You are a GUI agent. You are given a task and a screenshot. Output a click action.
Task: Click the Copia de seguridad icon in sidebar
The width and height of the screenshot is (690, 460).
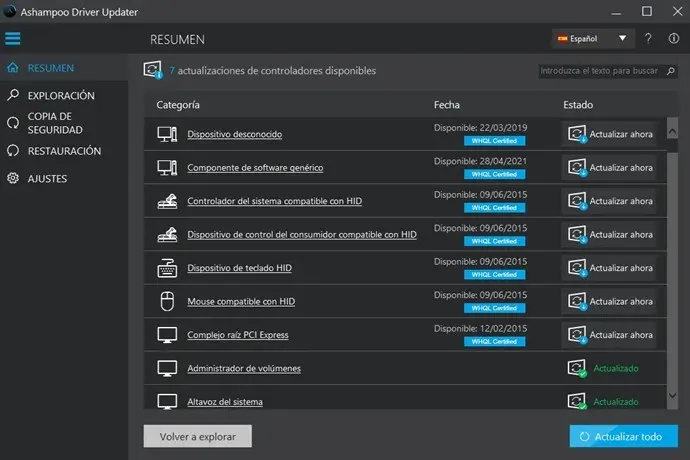point(13,123)
